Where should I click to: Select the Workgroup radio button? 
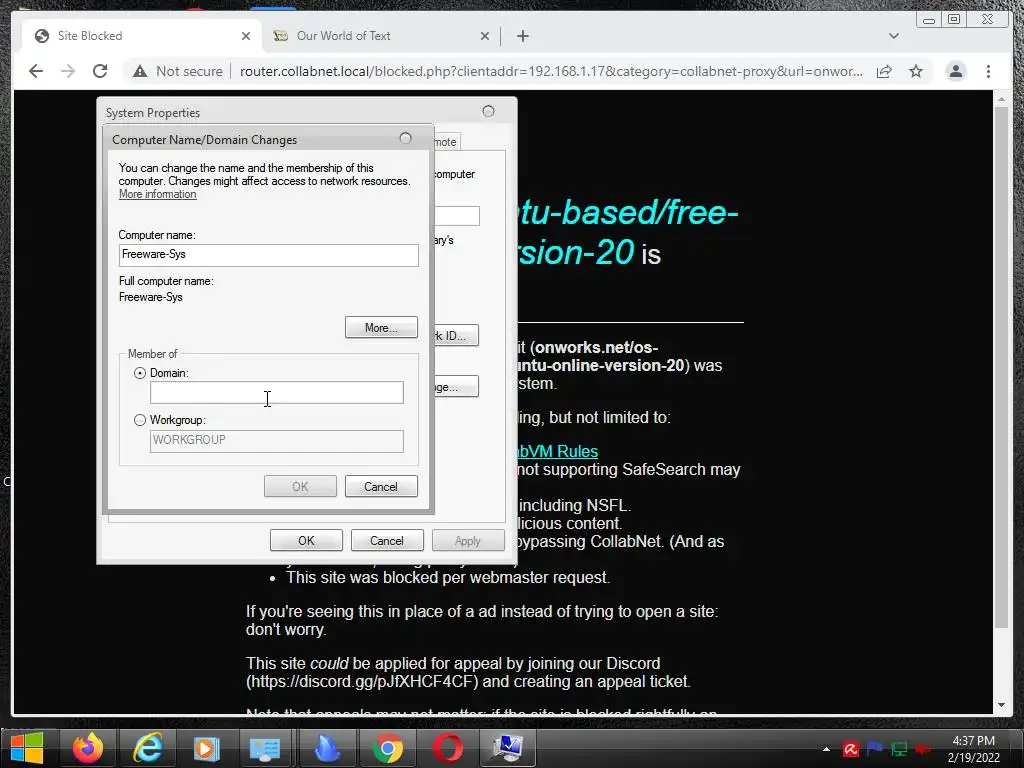click(140, 420)
